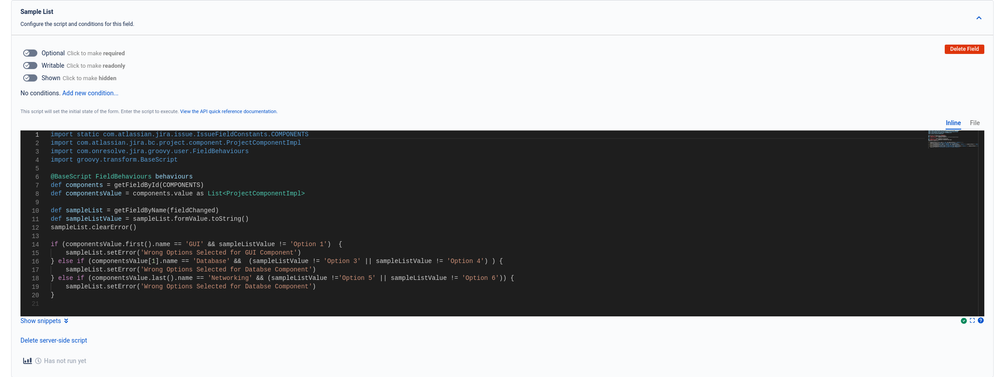Toggle the Writable switch to readonly

30,66
